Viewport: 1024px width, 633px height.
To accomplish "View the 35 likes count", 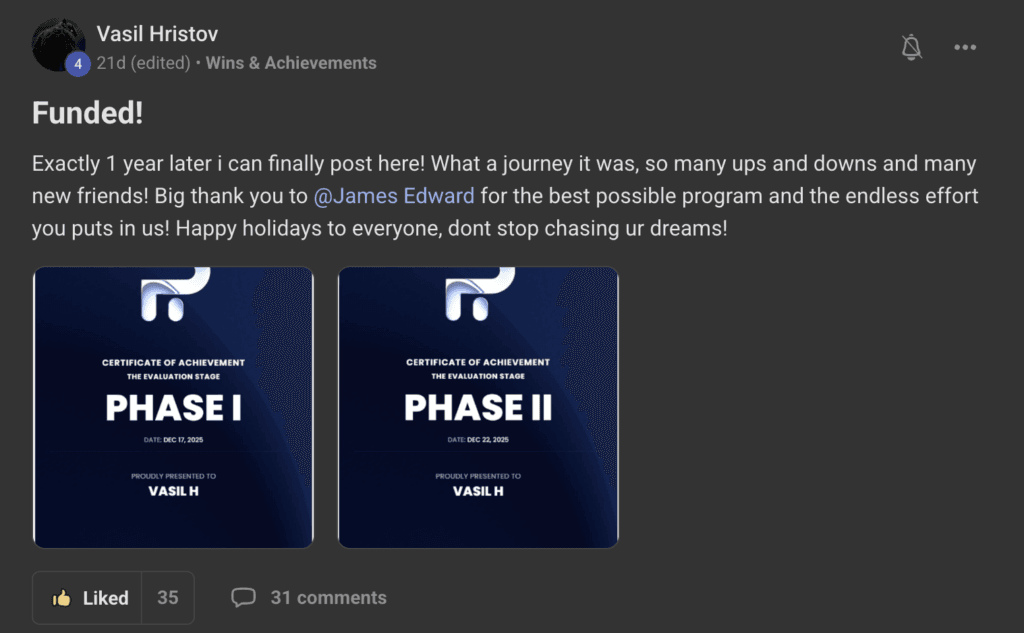I will point(167,598).
